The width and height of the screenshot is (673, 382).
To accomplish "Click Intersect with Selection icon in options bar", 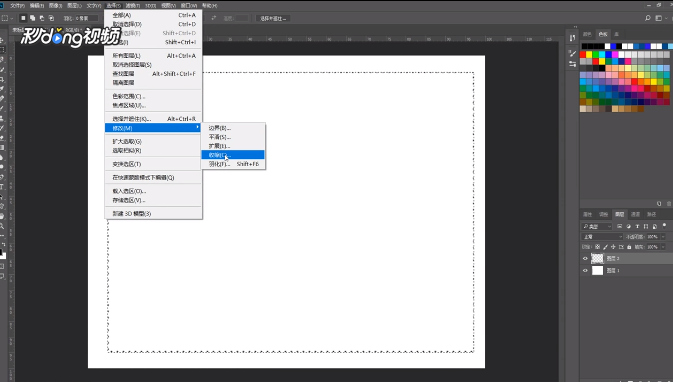I will [52, 18].
